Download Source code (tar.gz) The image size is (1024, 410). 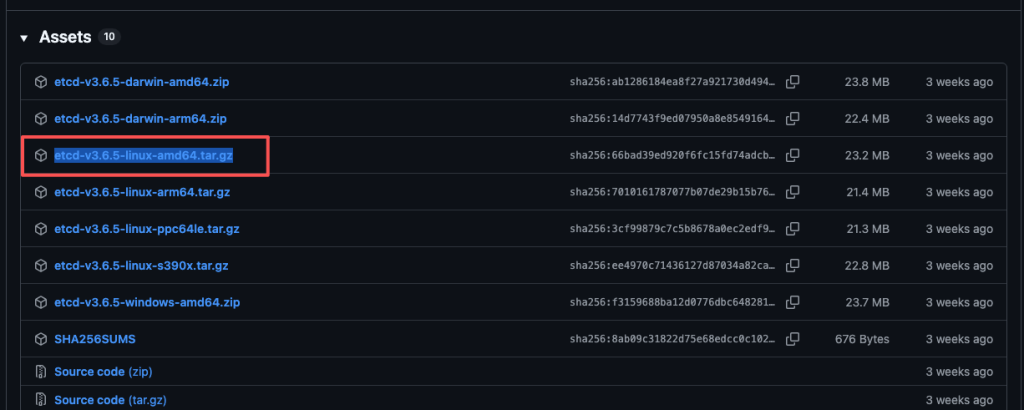pos(110,400)
